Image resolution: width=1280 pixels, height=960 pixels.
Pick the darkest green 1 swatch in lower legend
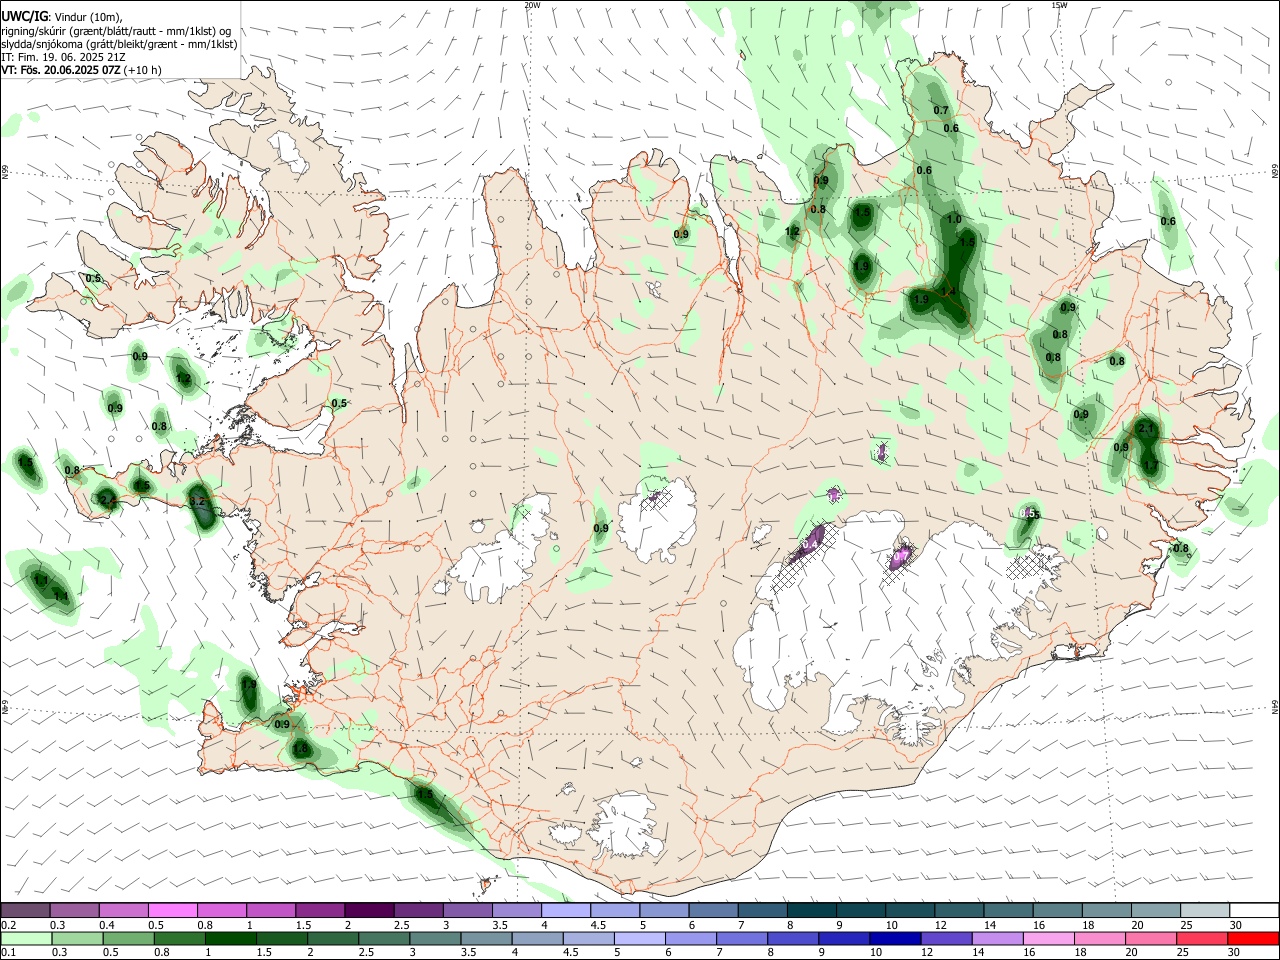(x=232, y=938)
